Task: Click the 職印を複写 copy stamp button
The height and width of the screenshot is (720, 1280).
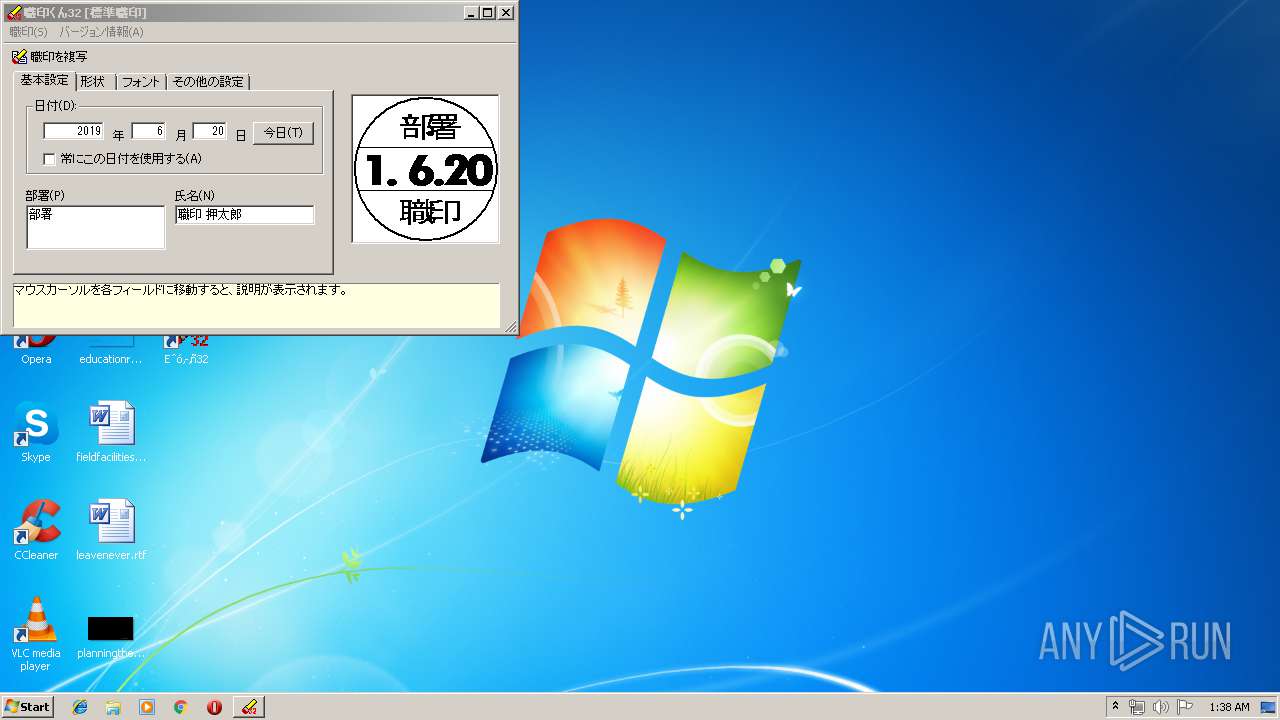Action: click(50, 57)
